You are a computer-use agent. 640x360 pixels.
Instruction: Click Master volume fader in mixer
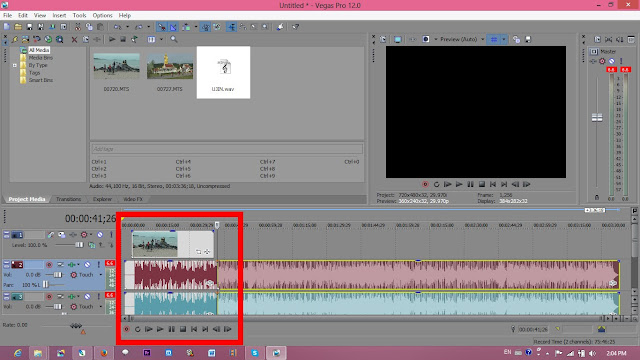[597, 118]
